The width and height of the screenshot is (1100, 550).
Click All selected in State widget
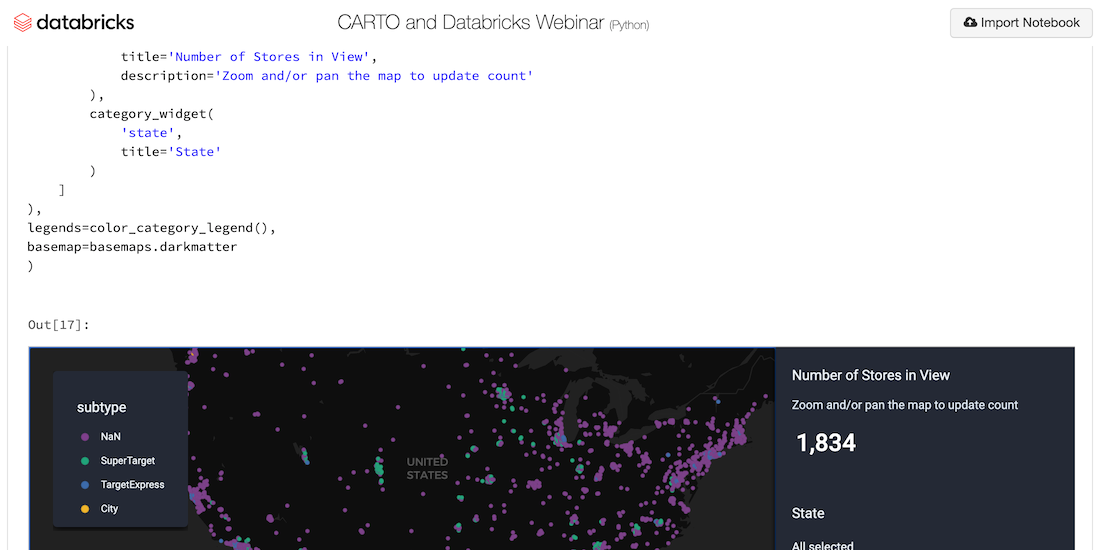tap(822, 545)
